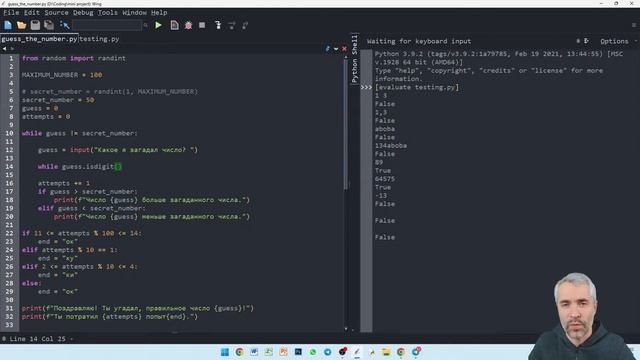Click the editor stick pin icon
The width and height of the screenshot is (640, 360).
(x=328, y=49)
